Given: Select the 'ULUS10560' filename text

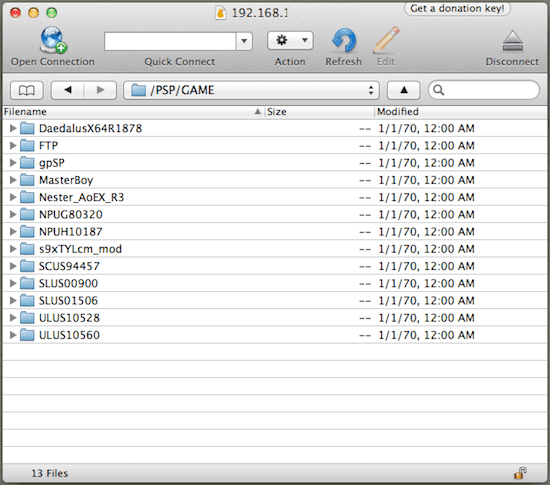Looking at the screenshot, I should pos(69,335).
